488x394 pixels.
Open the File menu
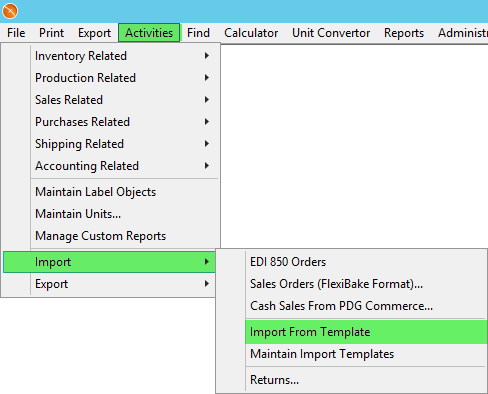pos(16,33)
